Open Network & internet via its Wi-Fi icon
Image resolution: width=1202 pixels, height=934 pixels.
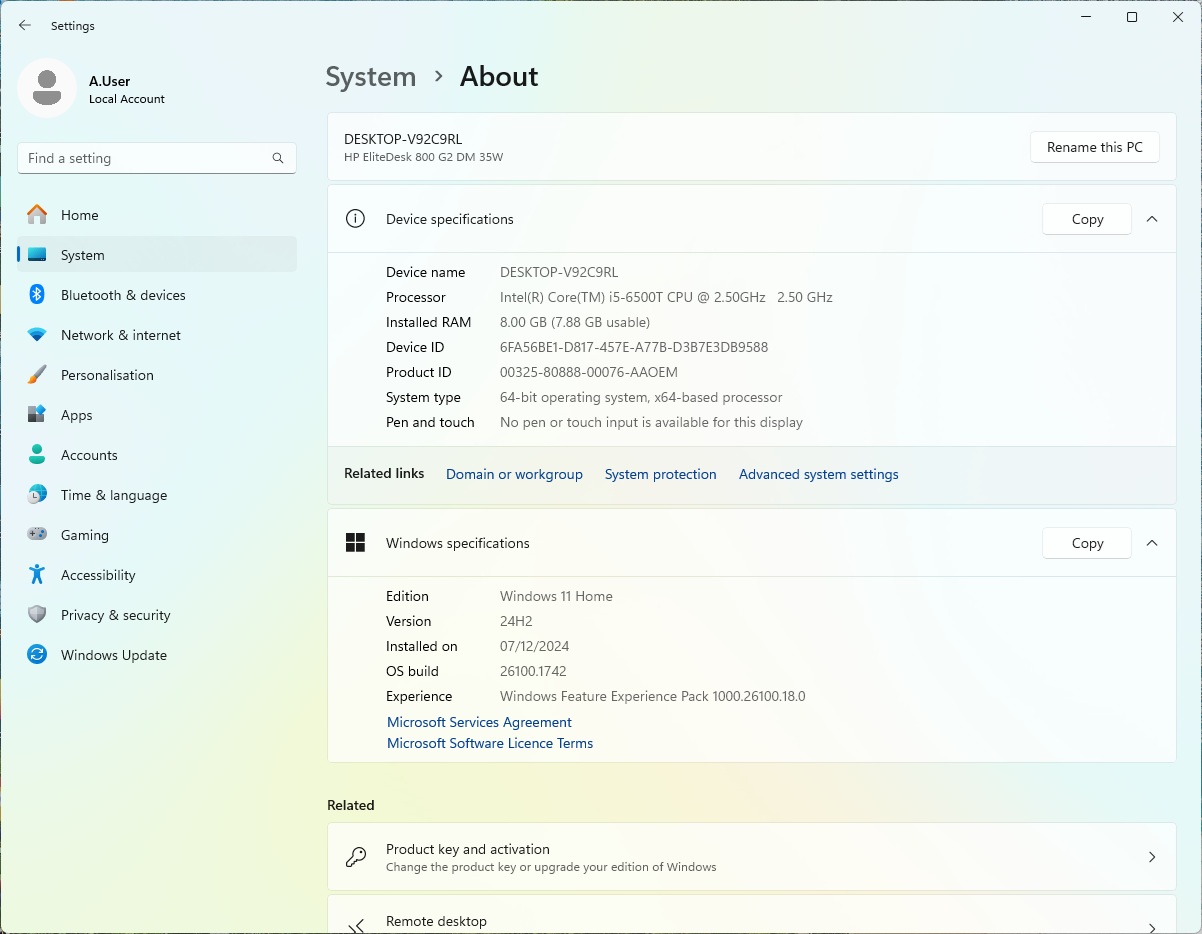pos(37,335)
